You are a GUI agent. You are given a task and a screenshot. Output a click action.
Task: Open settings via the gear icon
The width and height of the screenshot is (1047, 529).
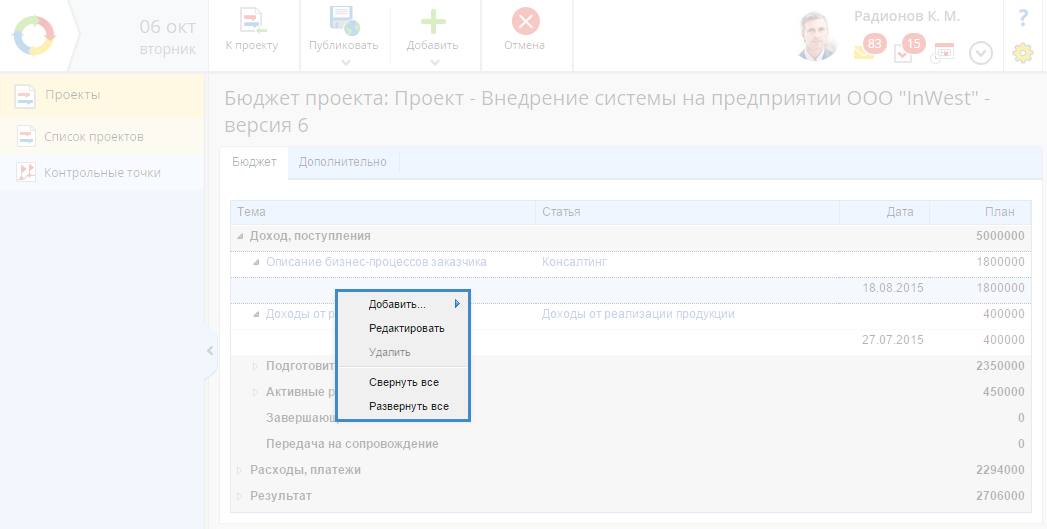(1022, 53)
